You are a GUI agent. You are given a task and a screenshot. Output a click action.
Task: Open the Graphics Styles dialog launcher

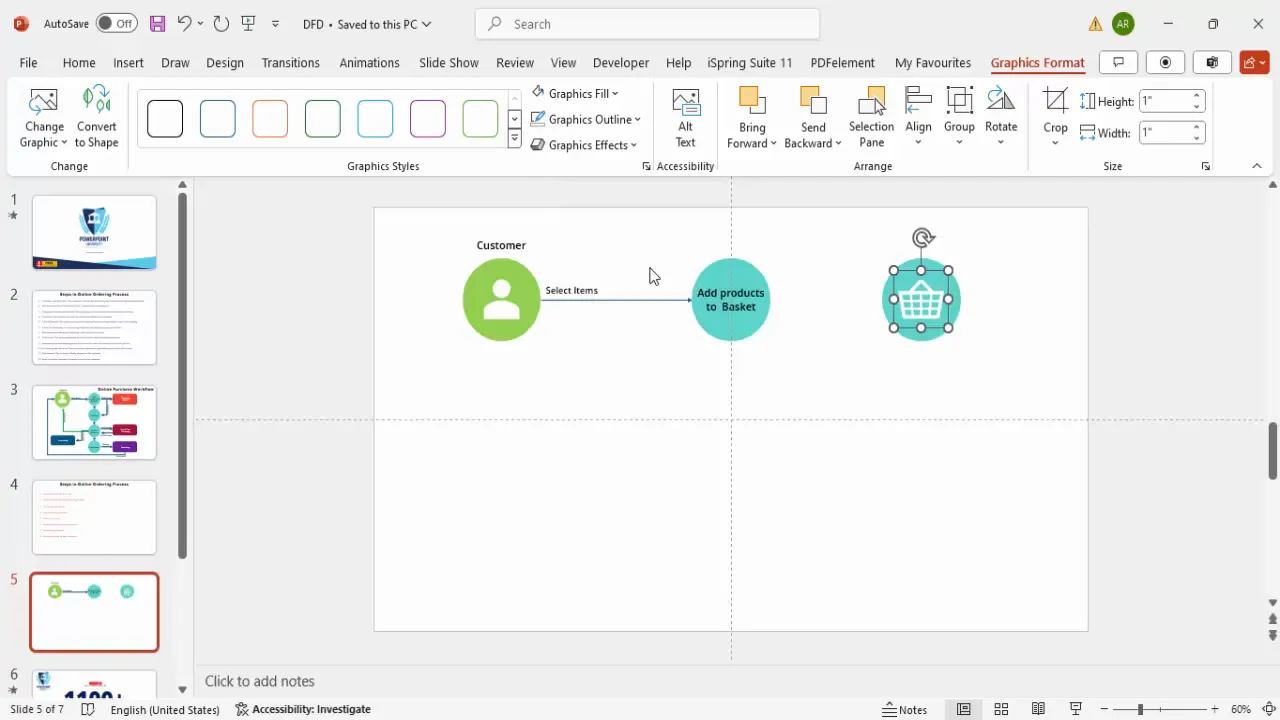(646, 166)
